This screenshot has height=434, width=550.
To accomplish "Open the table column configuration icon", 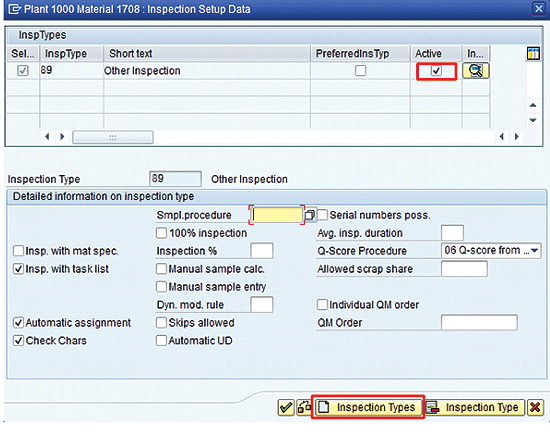I will tap(533, 54).
